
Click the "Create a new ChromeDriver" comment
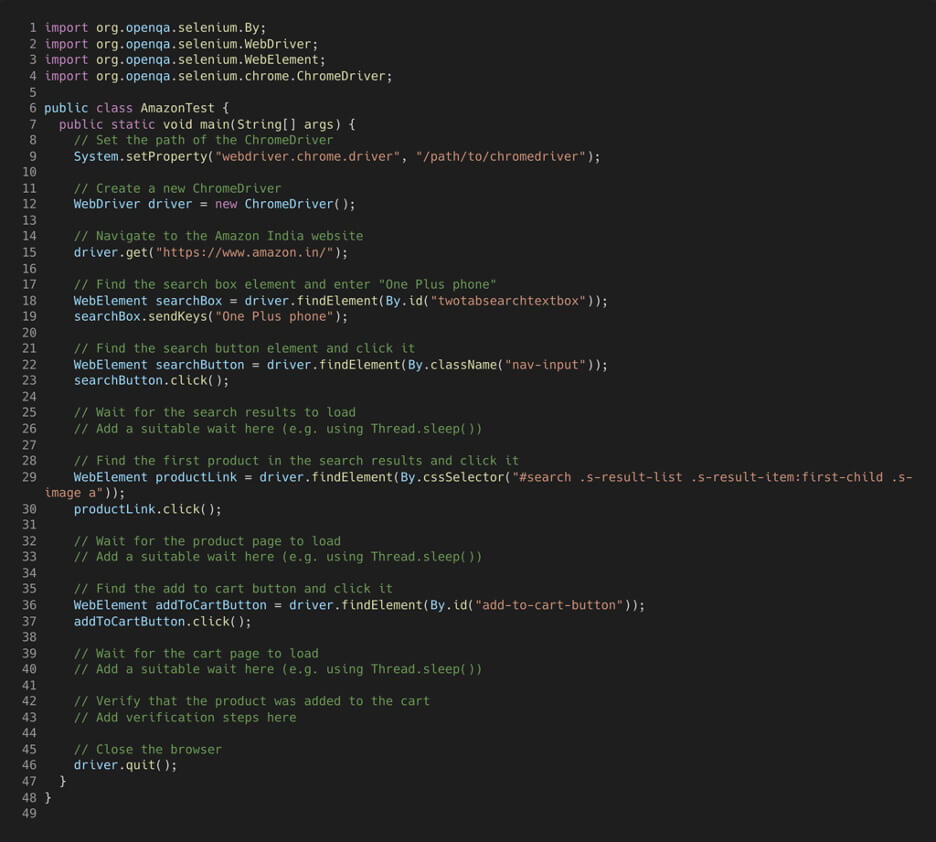tap(177, 188)
